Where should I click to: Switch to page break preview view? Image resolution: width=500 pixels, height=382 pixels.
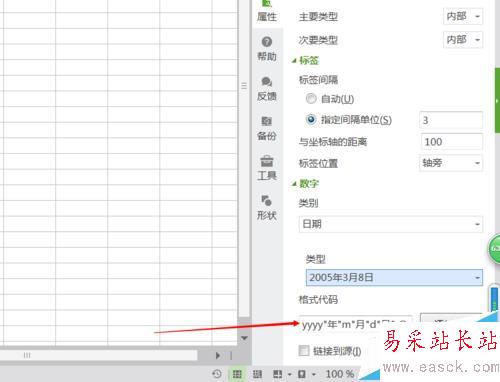(257, 374)
